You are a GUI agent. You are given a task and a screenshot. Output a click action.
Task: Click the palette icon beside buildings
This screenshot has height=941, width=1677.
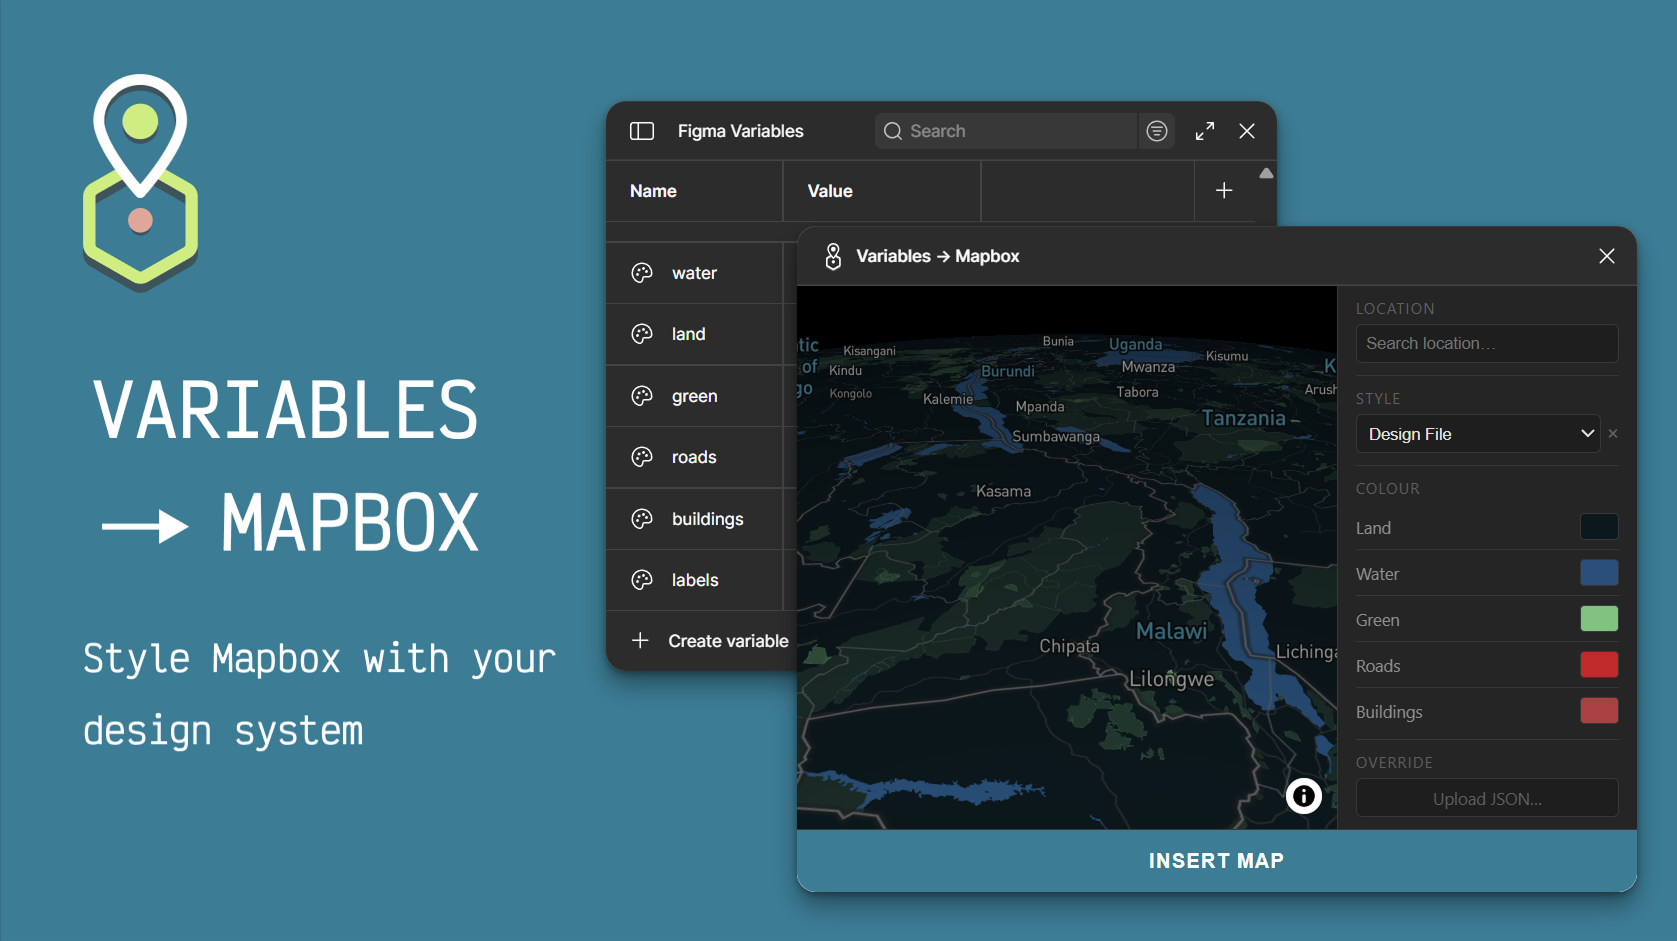pyautogui.click(x=642, y=519)
